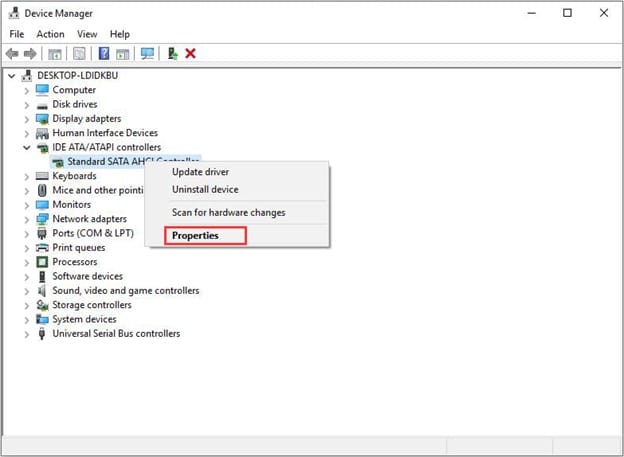This screenshot has width=624, height=457.
Task: Click the System devices folder icon
Action: (x=42, y=319)
